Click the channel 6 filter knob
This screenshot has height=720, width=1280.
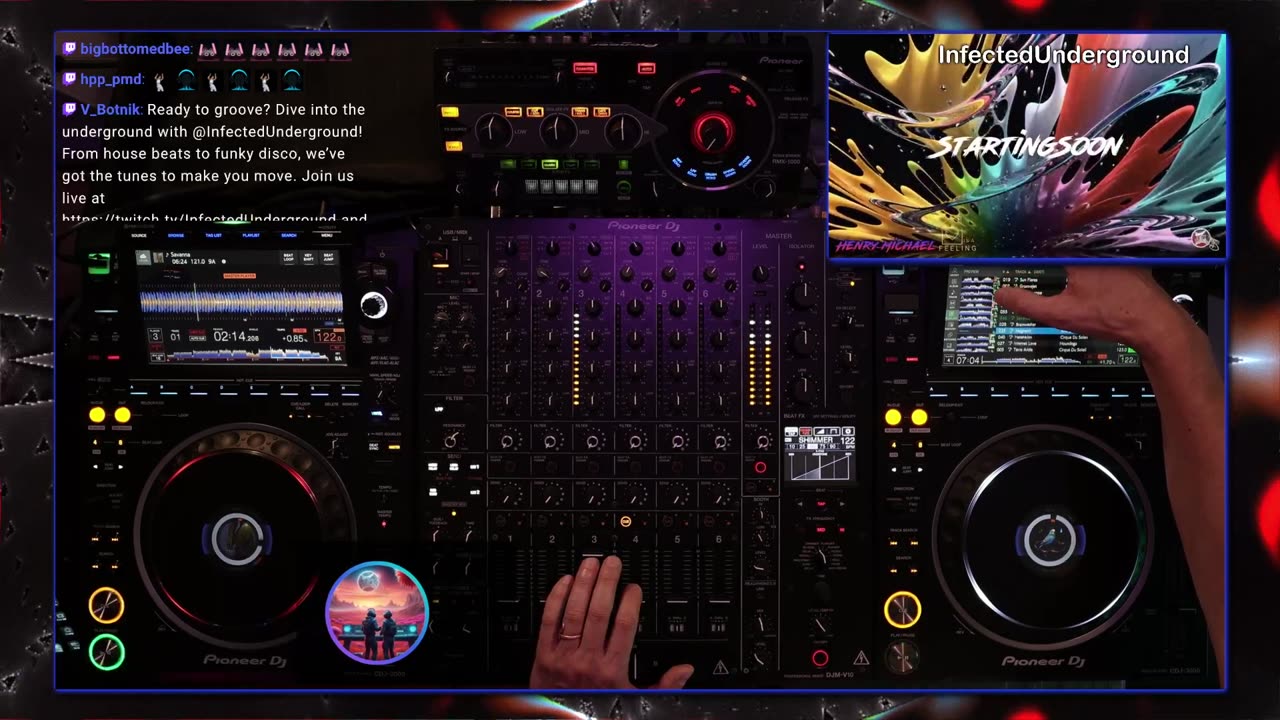click(719, 440)
